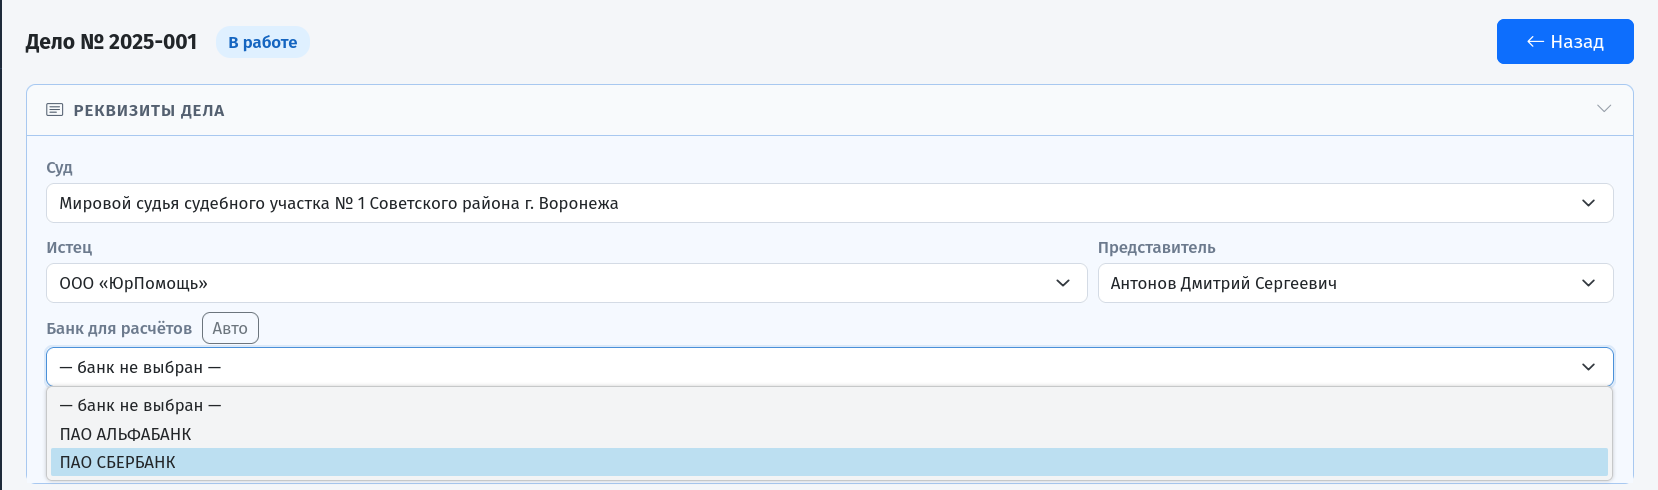Click the В работе status badge
1658x490 pixels.
(263, 42)
